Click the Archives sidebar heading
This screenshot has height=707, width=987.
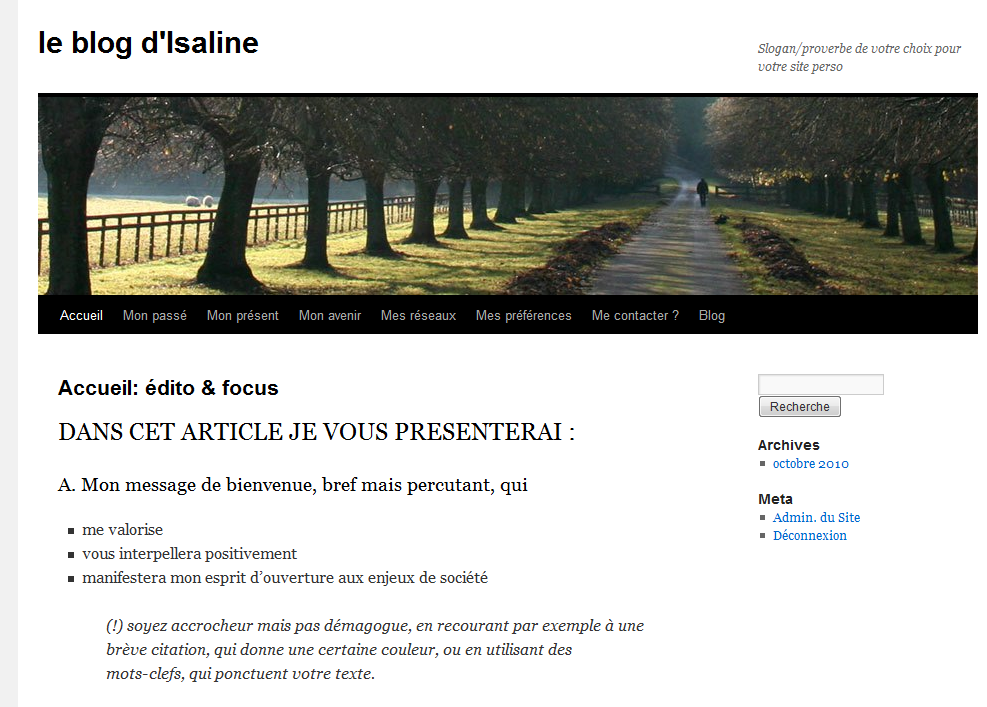(789, 445)
